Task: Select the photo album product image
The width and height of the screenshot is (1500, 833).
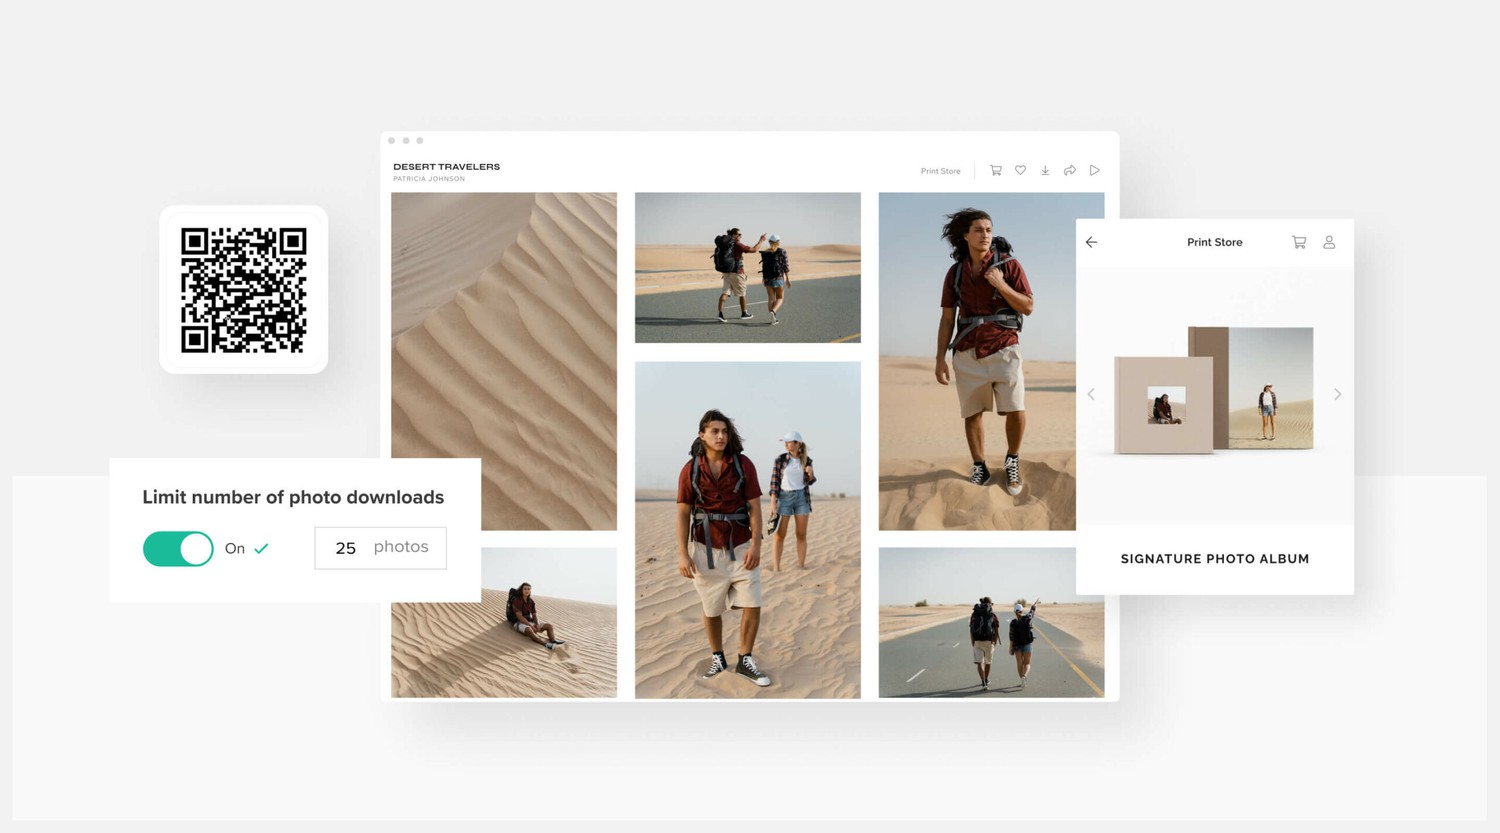Action: [x=1213, y=390]
